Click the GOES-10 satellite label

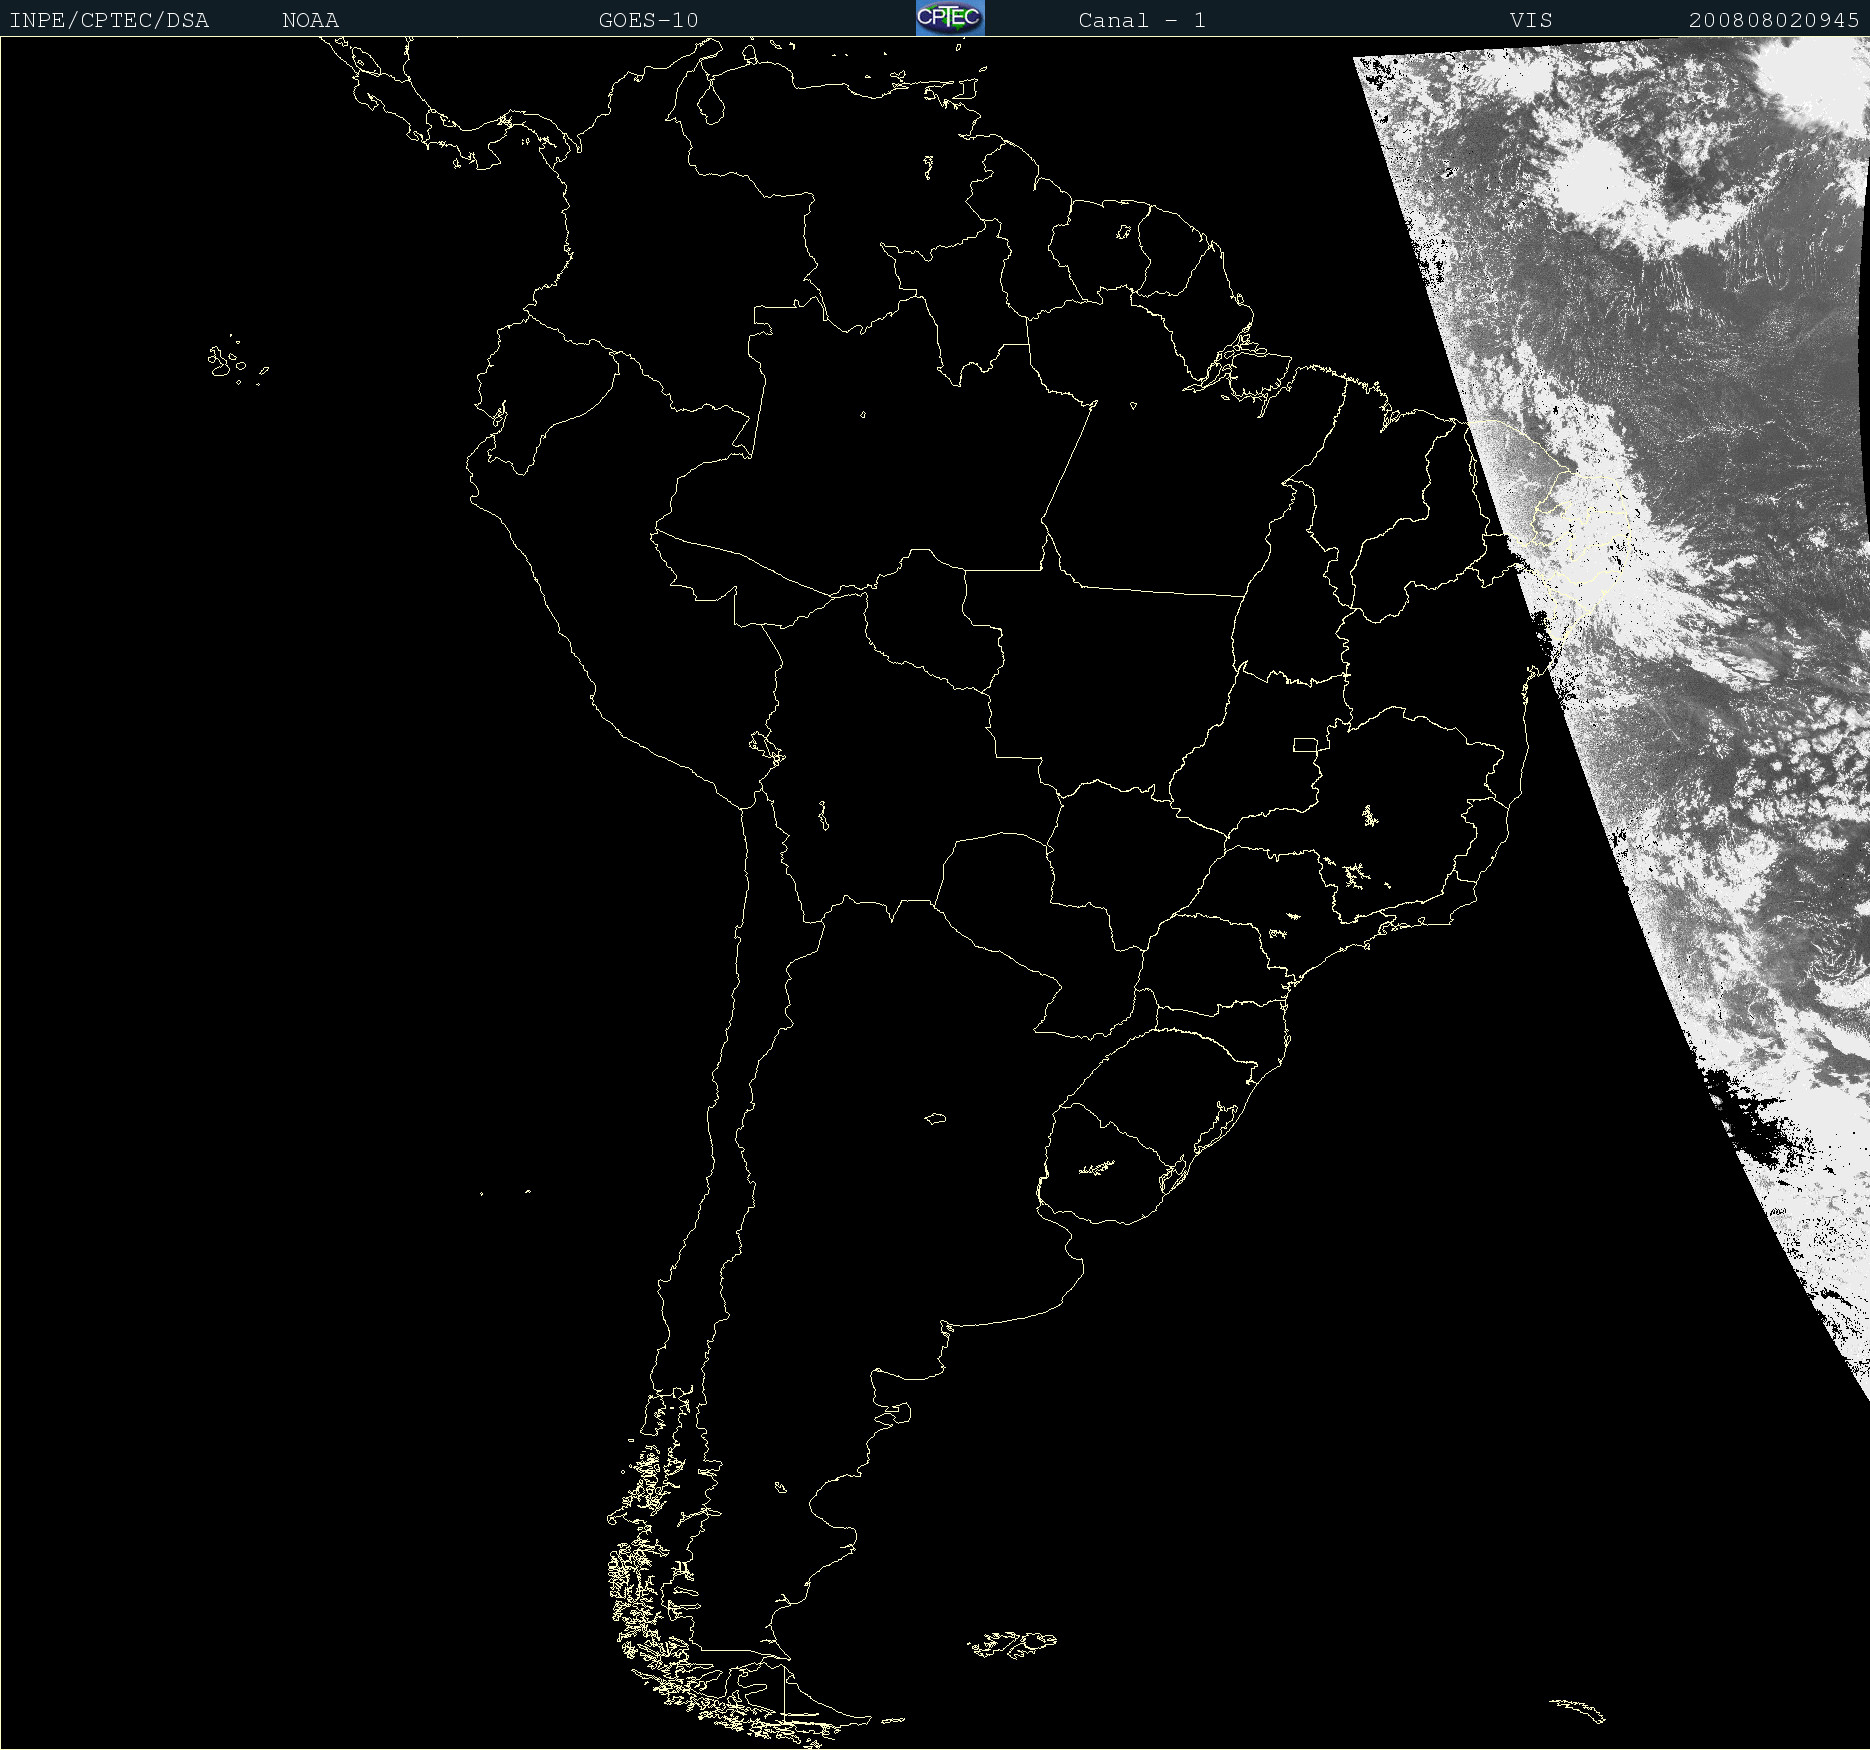649,21
